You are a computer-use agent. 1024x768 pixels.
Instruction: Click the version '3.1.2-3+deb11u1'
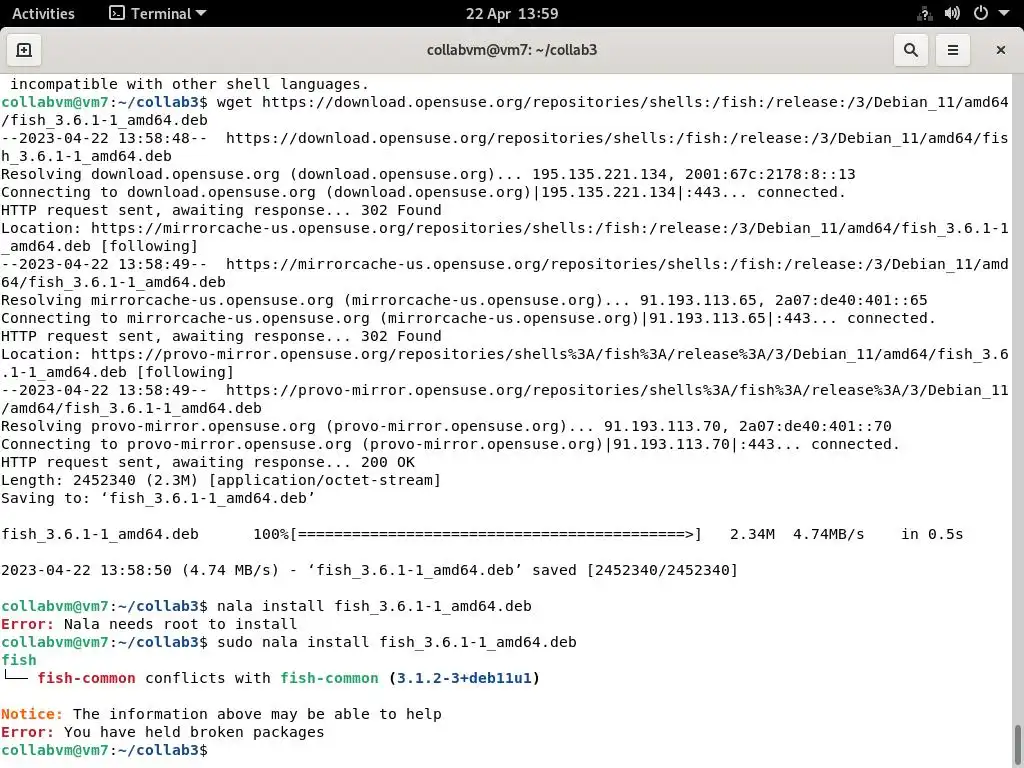pos(464,678)
